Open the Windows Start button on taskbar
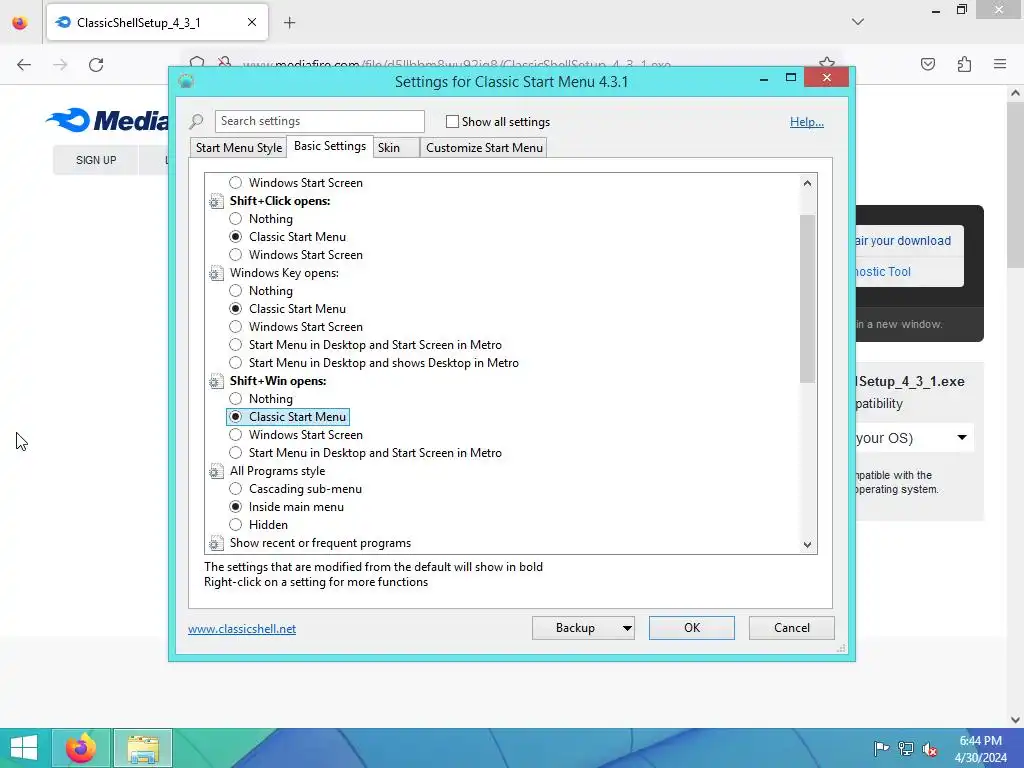The image size is (1024, 768). coord(24,748)
